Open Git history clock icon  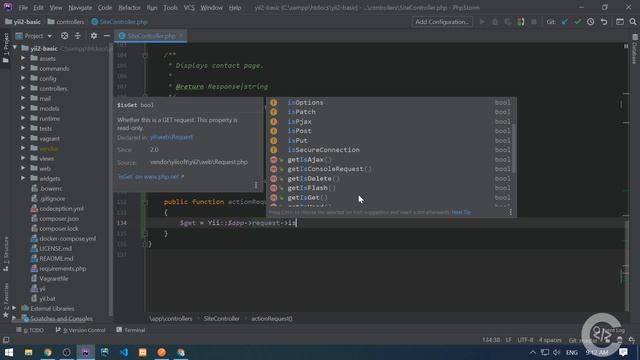pyautogui.click(x=591, y=22)
